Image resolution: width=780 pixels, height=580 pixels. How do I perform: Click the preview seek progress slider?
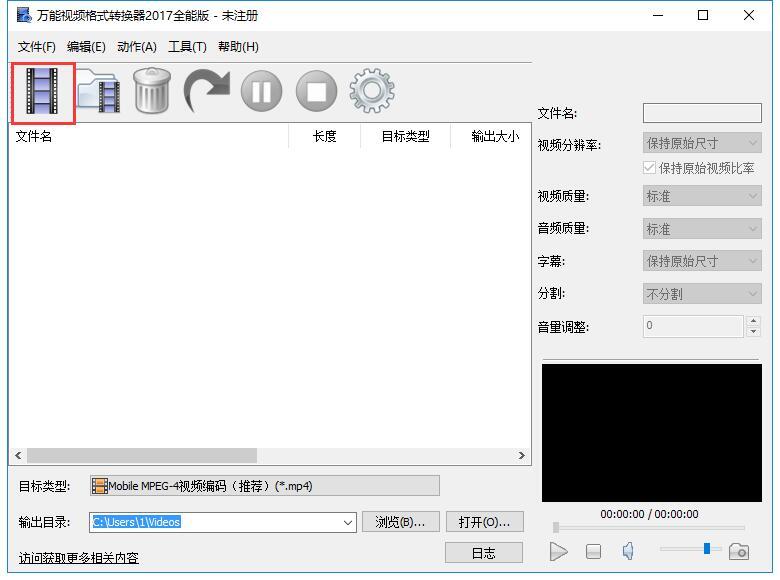649,527
